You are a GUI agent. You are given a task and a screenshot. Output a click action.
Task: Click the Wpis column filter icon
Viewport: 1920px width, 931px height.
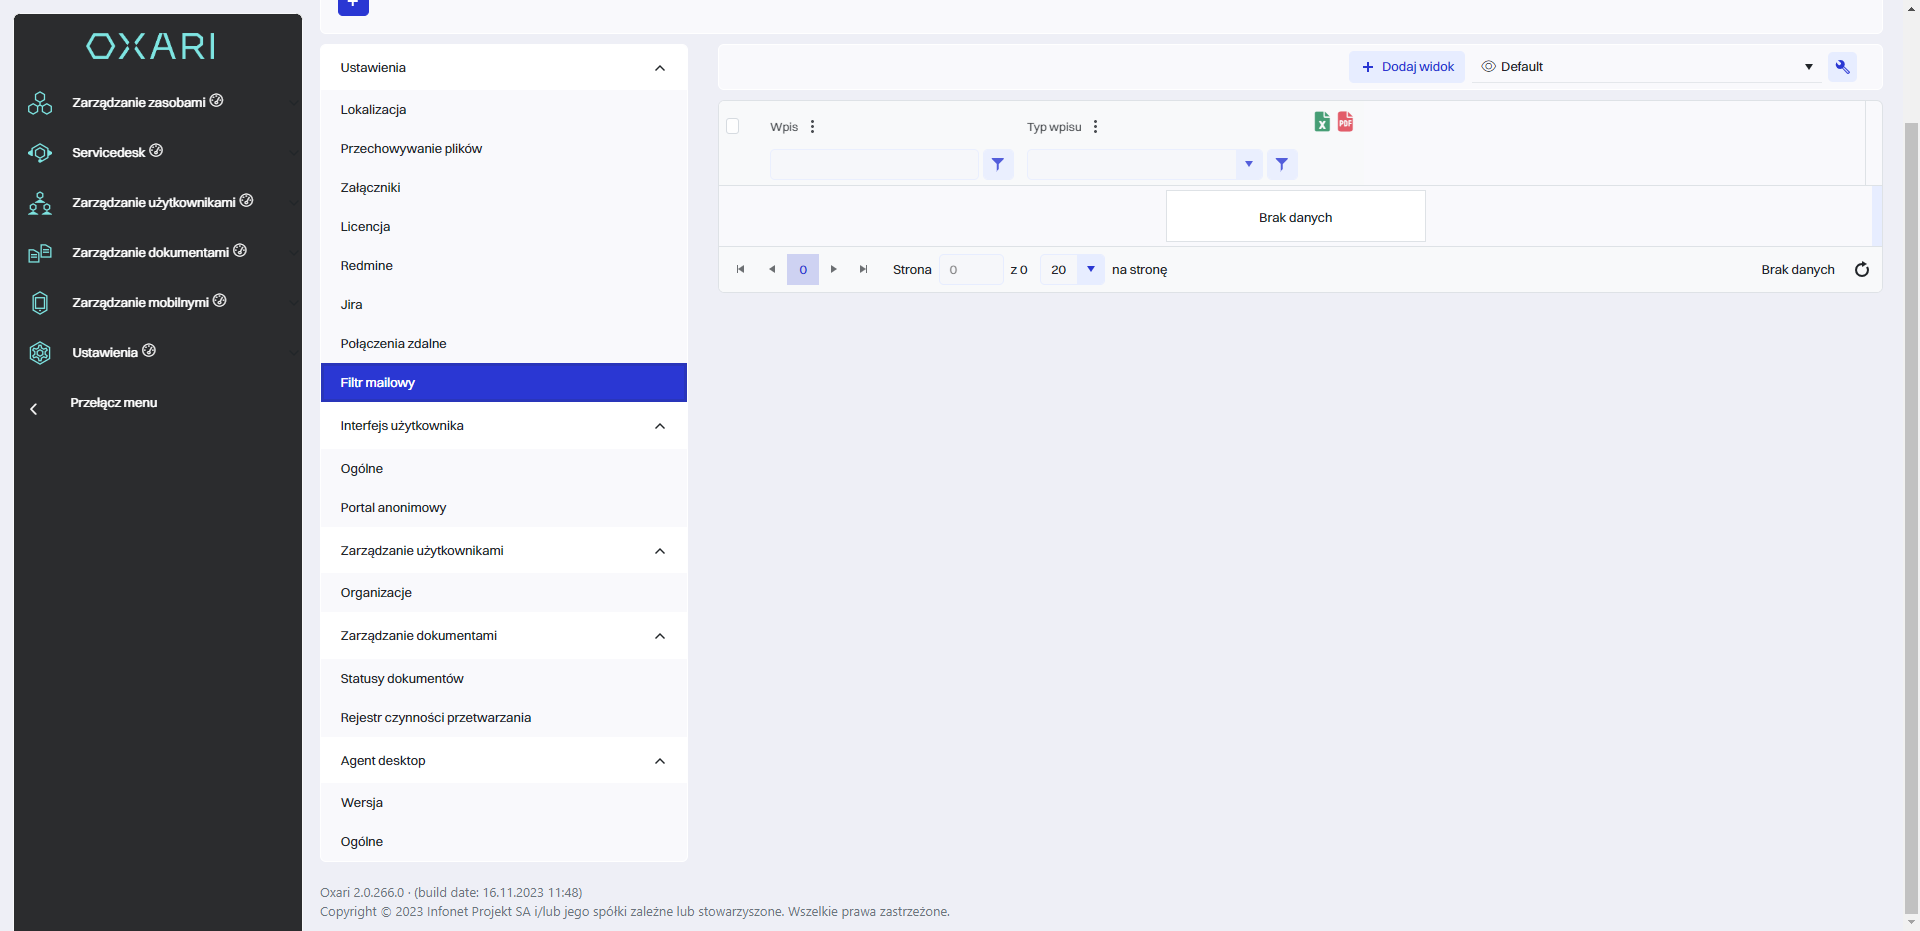click(x=998, y=165)
